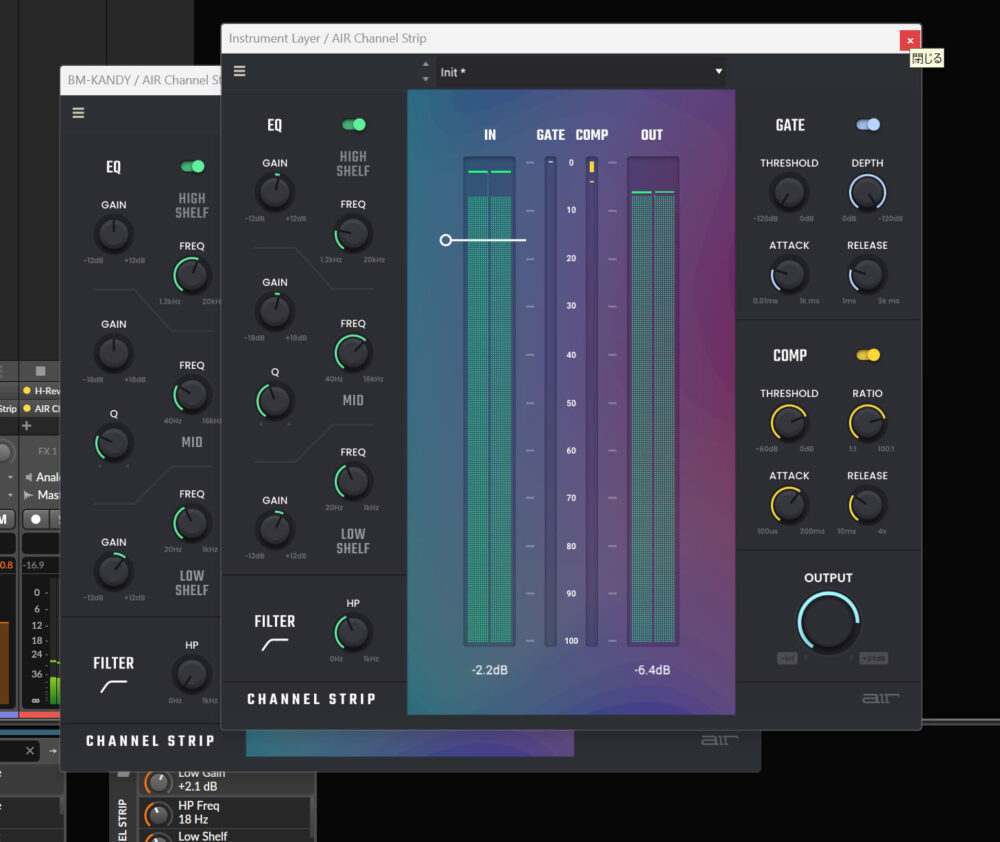Click Gate DEPTH knob
This screenshot has width=1000, height=842.
click(867, 192)
